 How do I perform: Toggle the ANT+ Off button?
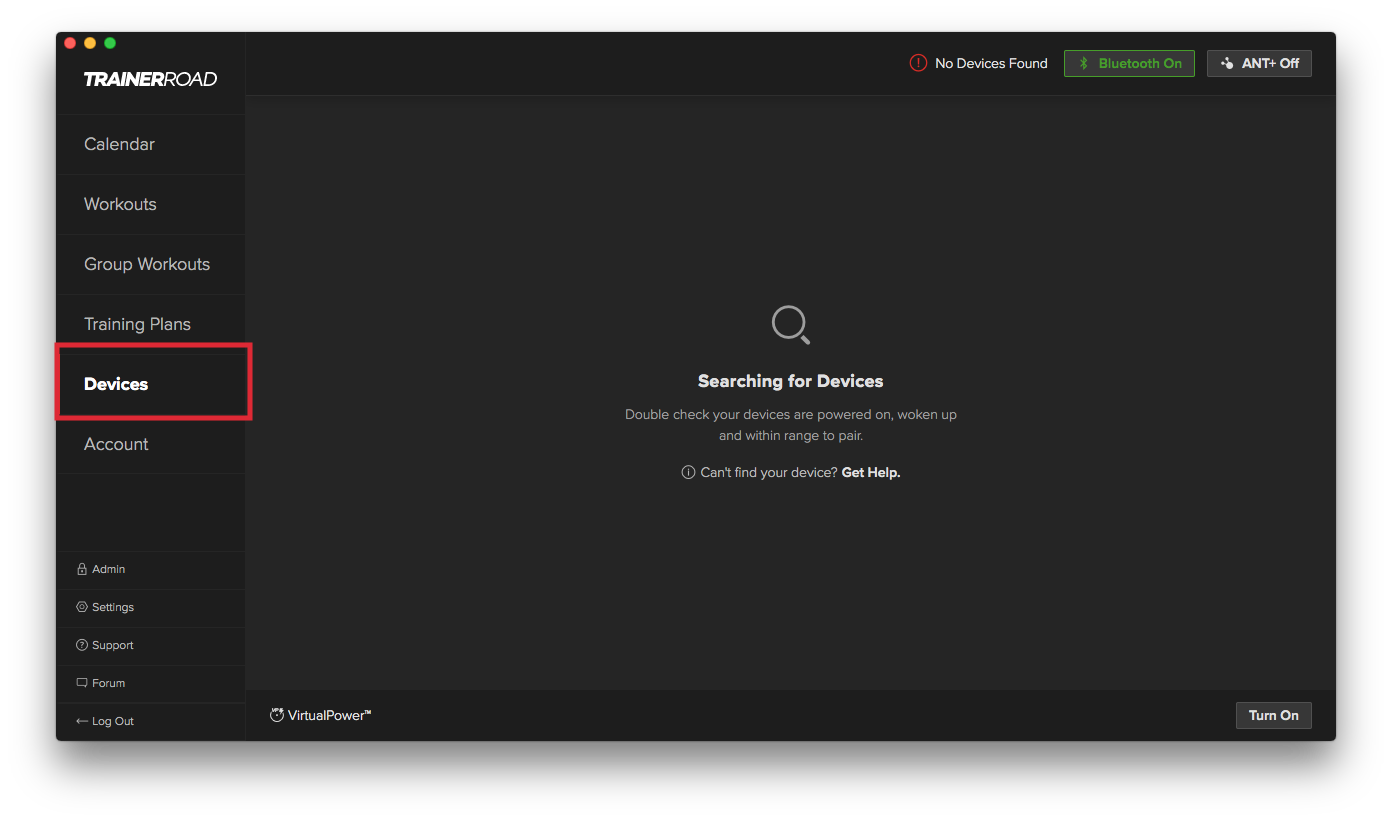[1259, 63]
